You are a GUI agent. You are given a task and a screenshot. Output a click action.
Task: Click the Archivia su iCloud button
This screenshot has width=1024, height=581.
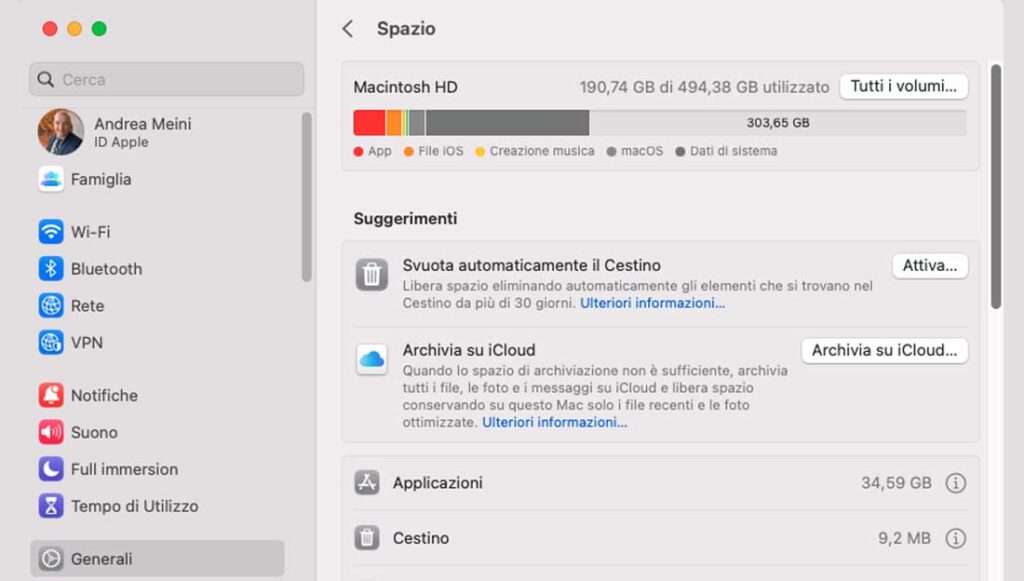[x=884, y=351]
